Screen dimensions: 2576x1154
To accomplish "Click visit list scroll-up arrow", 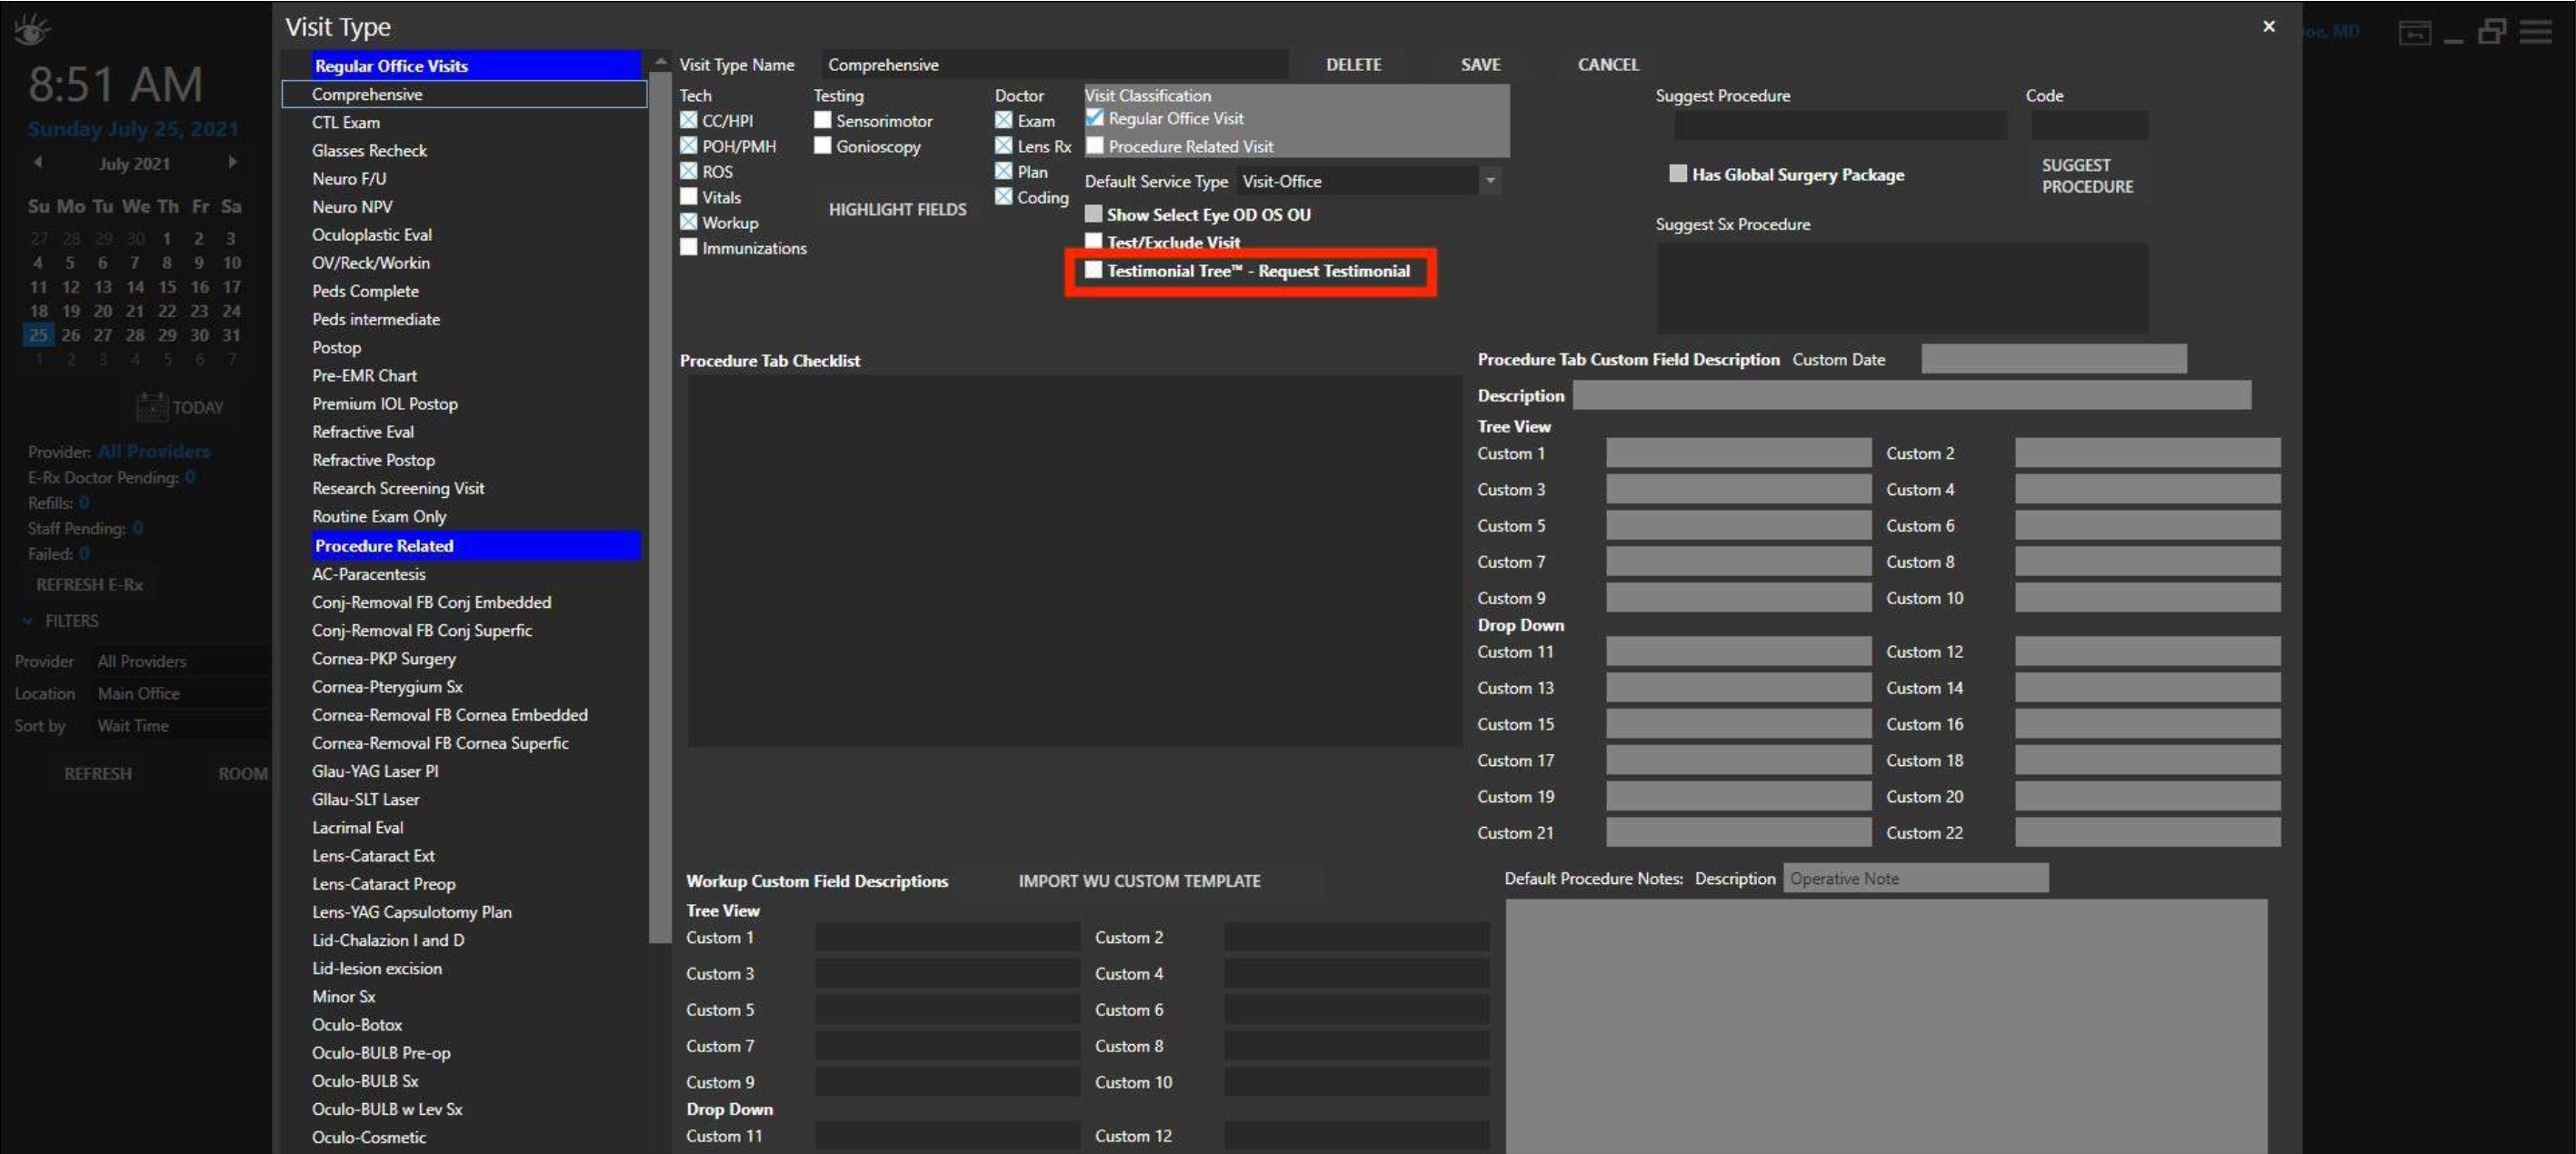I will (660, 62).
